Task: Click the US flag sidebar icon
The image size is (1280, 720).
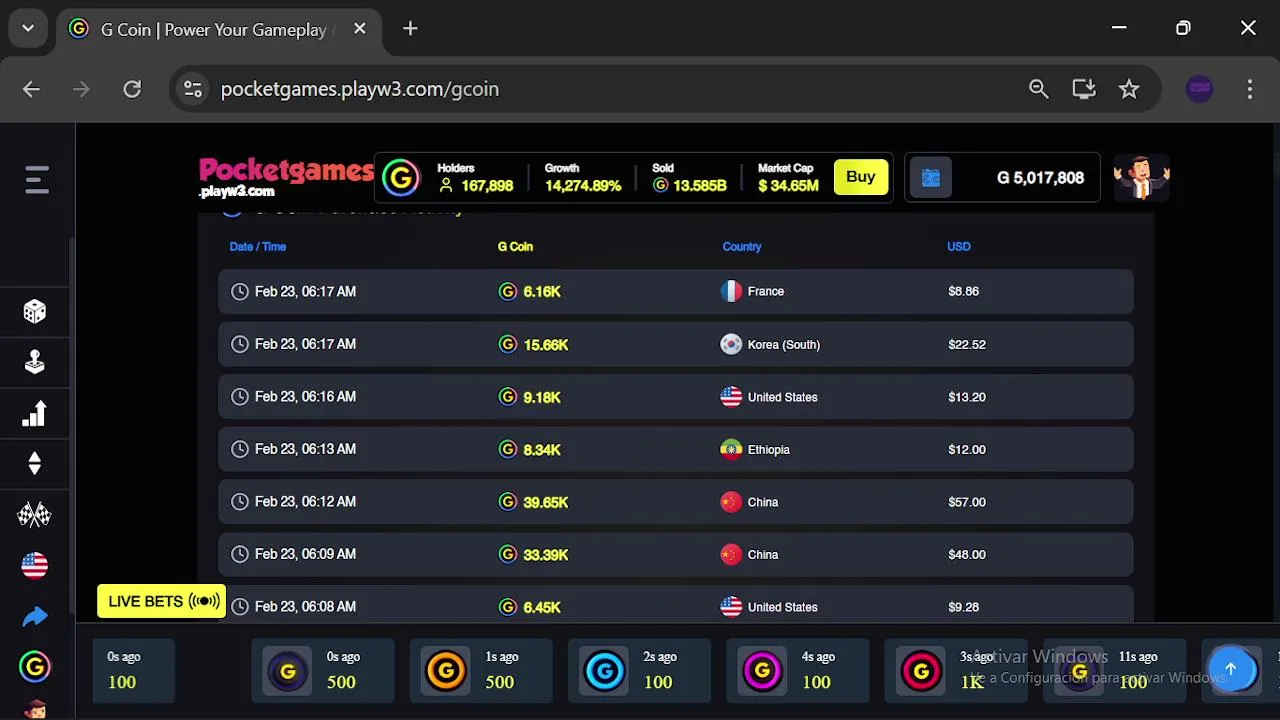Action: (x=35, y=566)
